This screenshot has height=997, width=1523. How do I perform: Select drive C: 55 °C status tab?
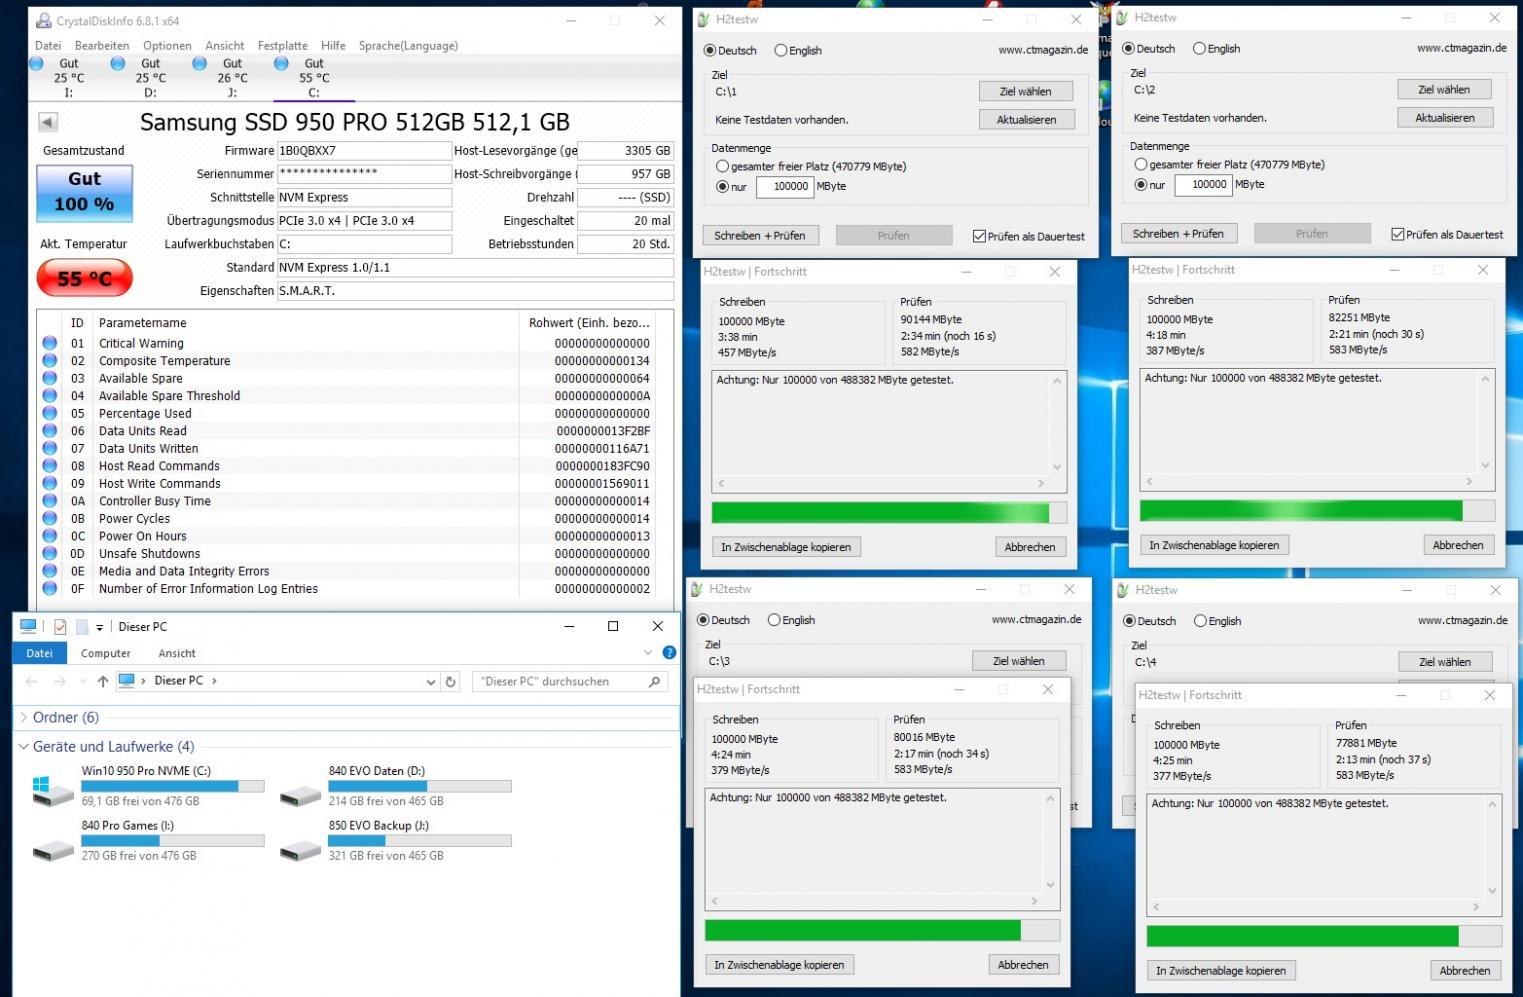[314, 78]
